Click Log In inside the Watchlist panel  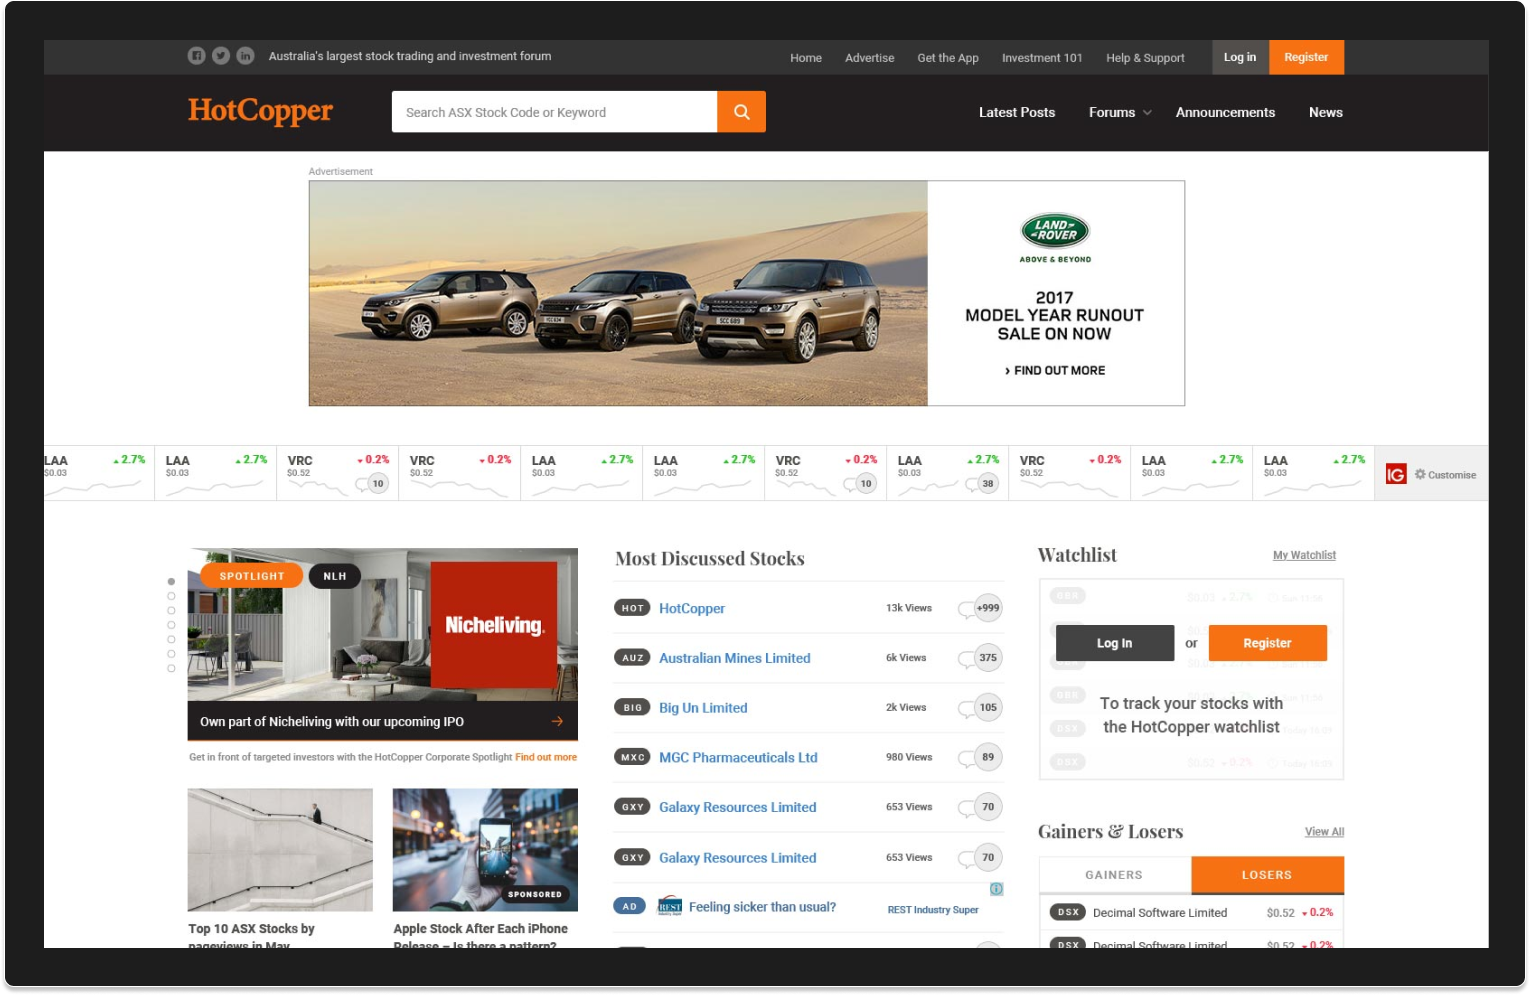tap(1115, 643)
